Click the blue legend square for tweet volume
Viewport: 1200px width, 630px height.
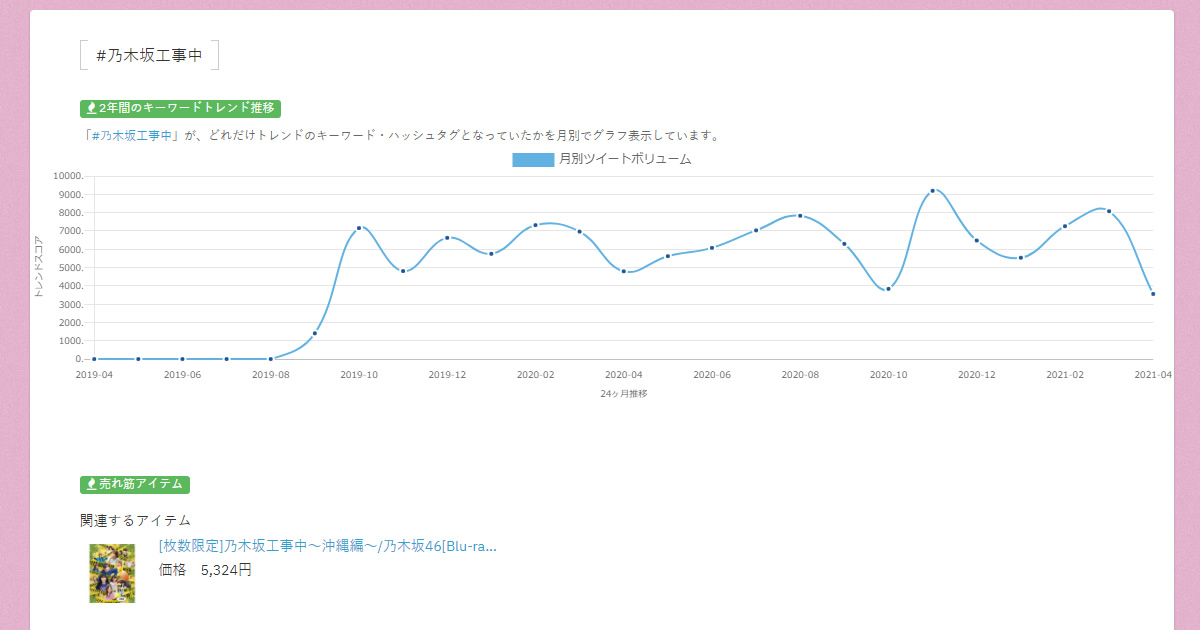point(530,160)
